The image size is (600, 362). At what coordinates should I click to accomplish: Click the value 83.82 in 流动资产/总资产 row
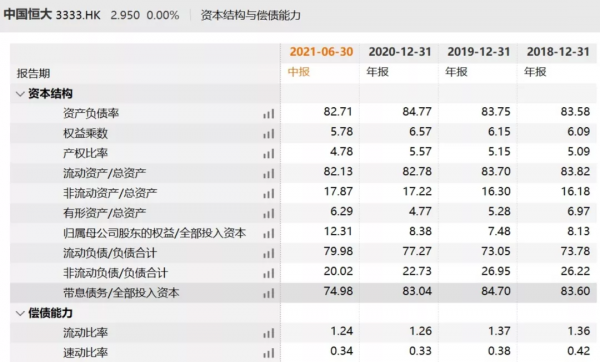575,171
